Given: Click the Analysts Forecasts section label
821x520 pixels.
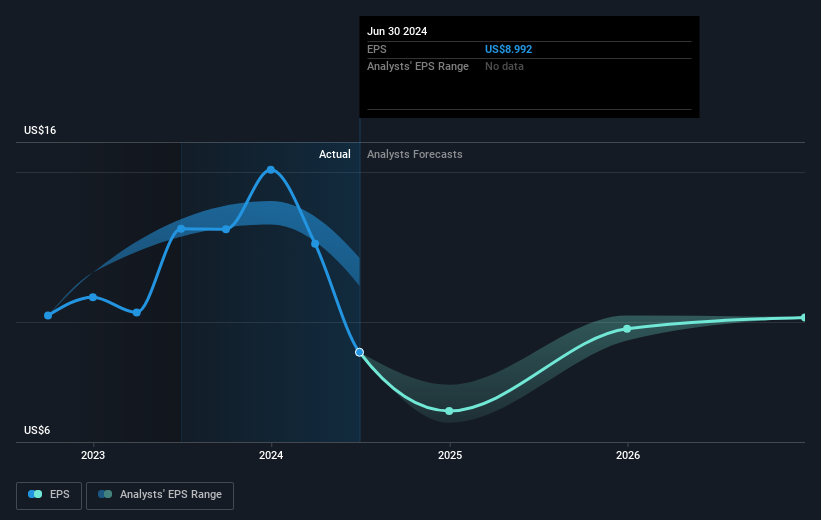Looking at the screenshot, I should click(415, 154).
